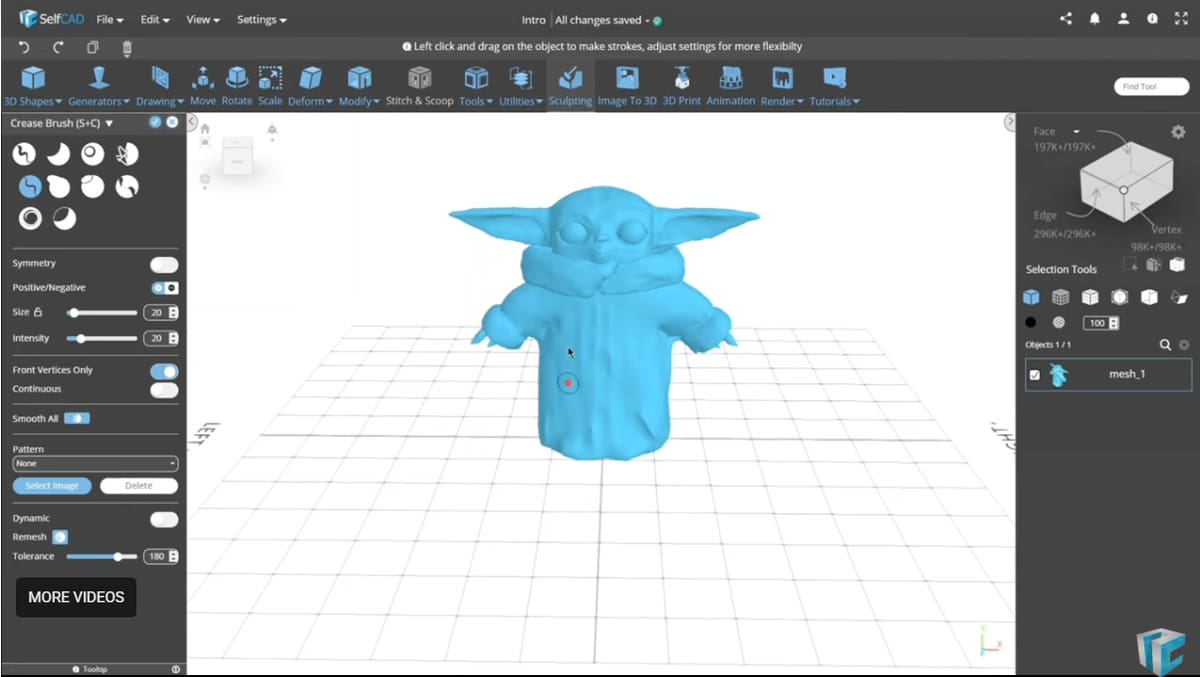1200x677 pixels.
Task: Click the search icon in Objects list
Action: [x=1165, y=344]
